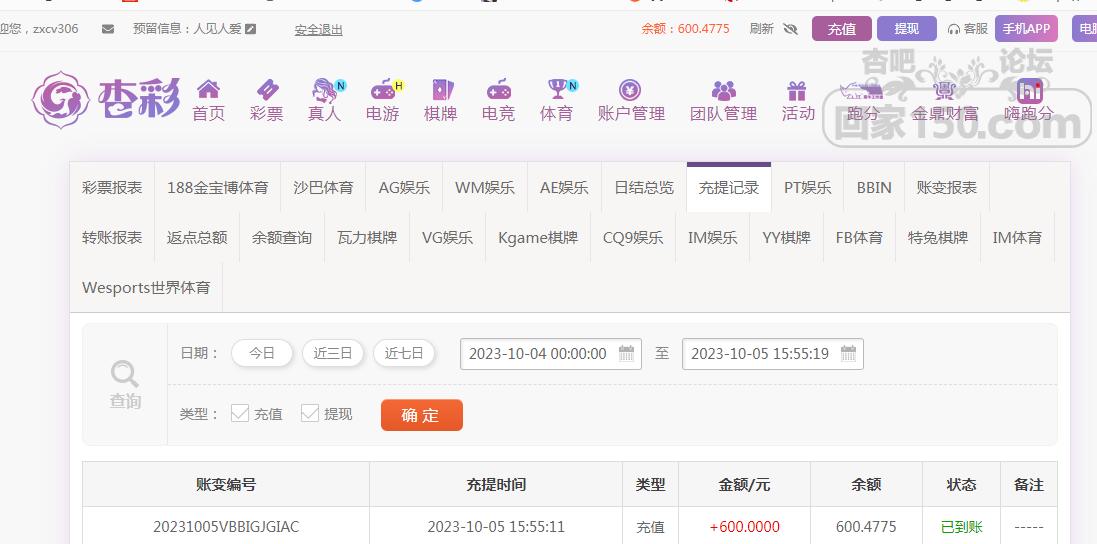Screen dimensions: 1097x544
Task: Open the end date calendar picker
Action: pyautogui.click(x=848, y=353)
